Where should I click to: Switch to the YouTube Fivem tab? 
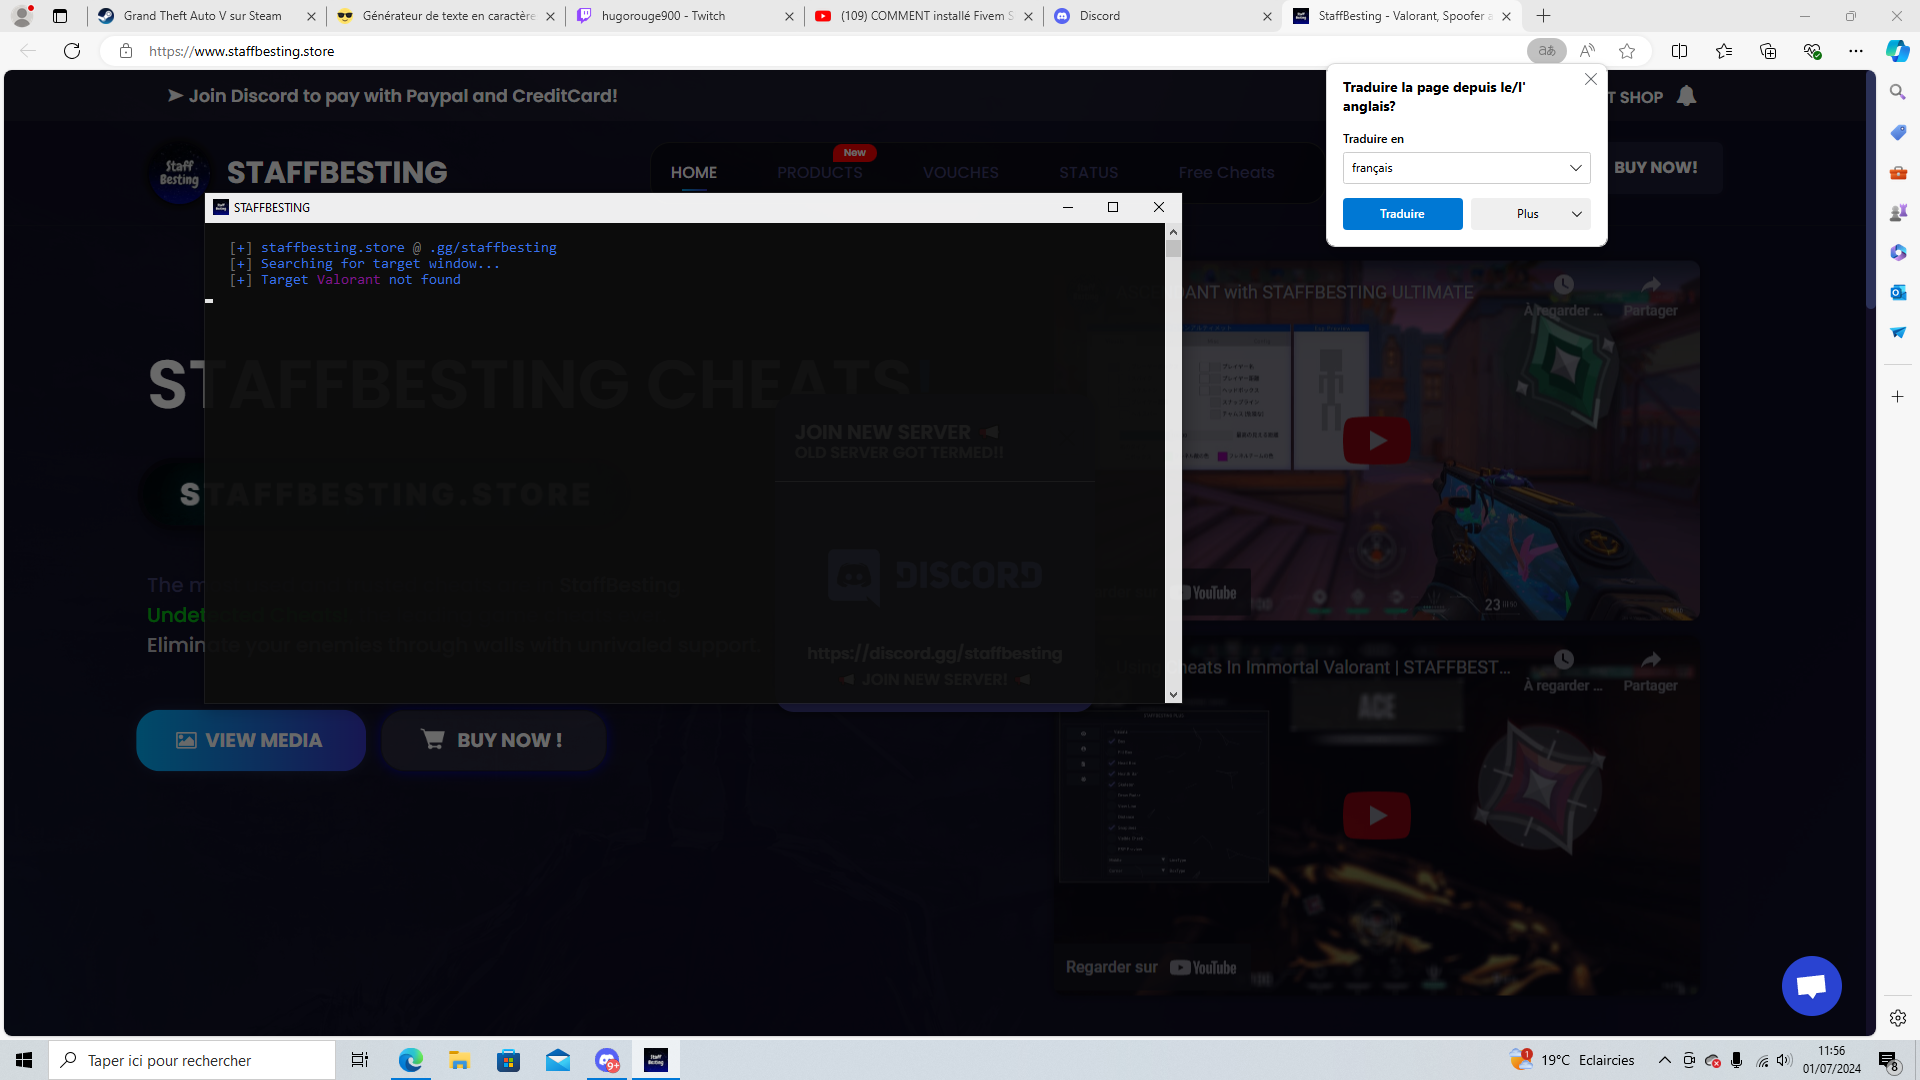(925, 16)
